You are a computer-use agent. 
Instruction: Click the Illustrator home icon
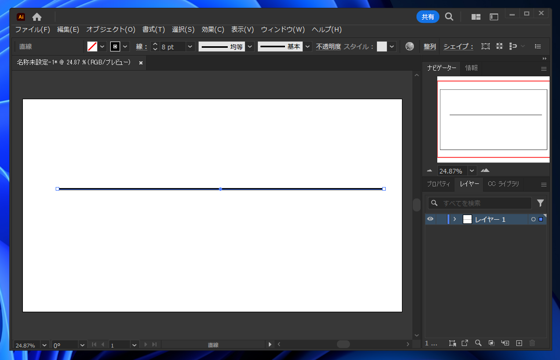tap(37, 17)
